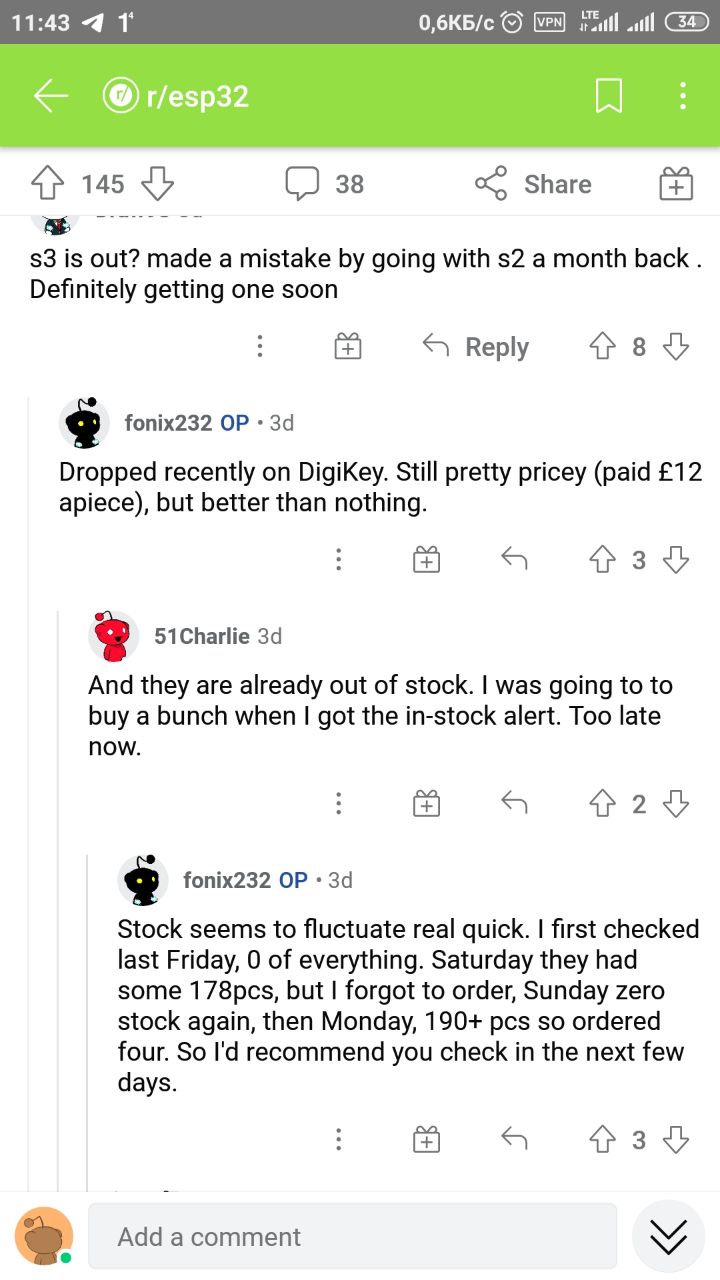The image size is (720, 1280).
Task: Open the post overflow menu
Action: pyautogui.click(x=682, y=96)
